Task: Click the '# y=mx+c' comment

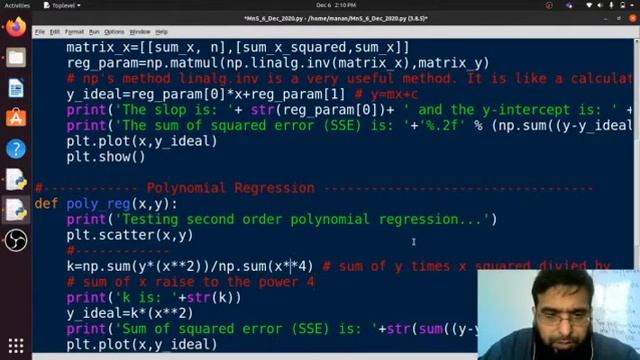Action: [386, 94]
